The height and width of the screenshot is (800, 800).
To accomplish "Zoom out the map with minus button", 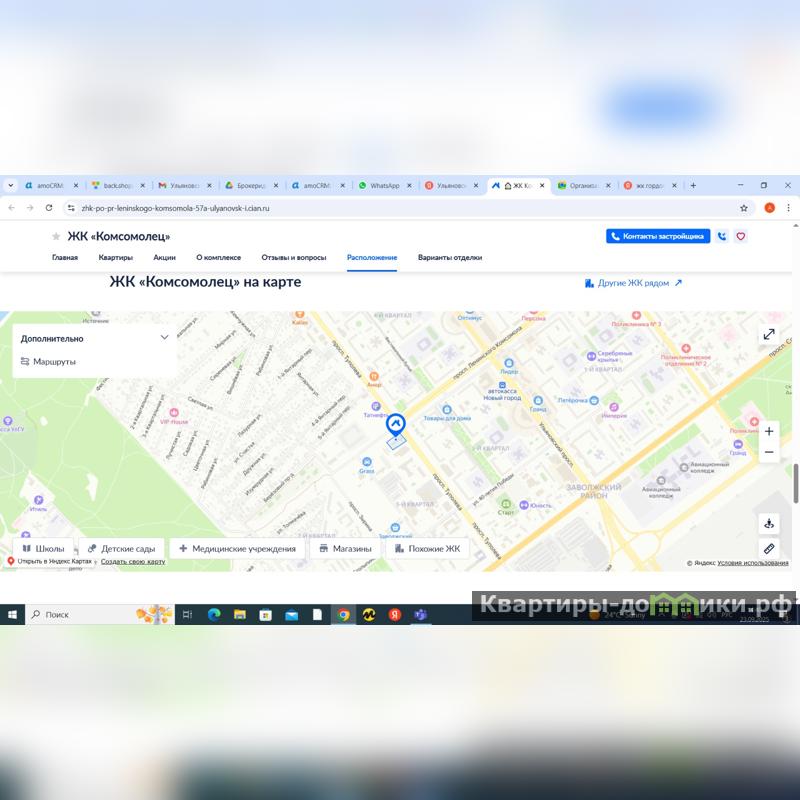I will click(x=769, y=452).
